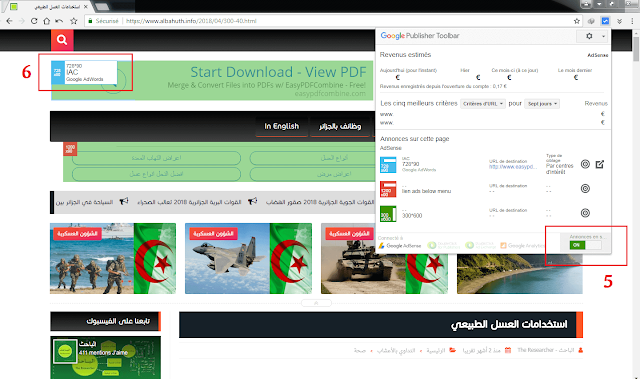640x379 pixels.
Task: Click the extension icon left of Publisher Toolbar icon
Action: click(x=591, y=21)
